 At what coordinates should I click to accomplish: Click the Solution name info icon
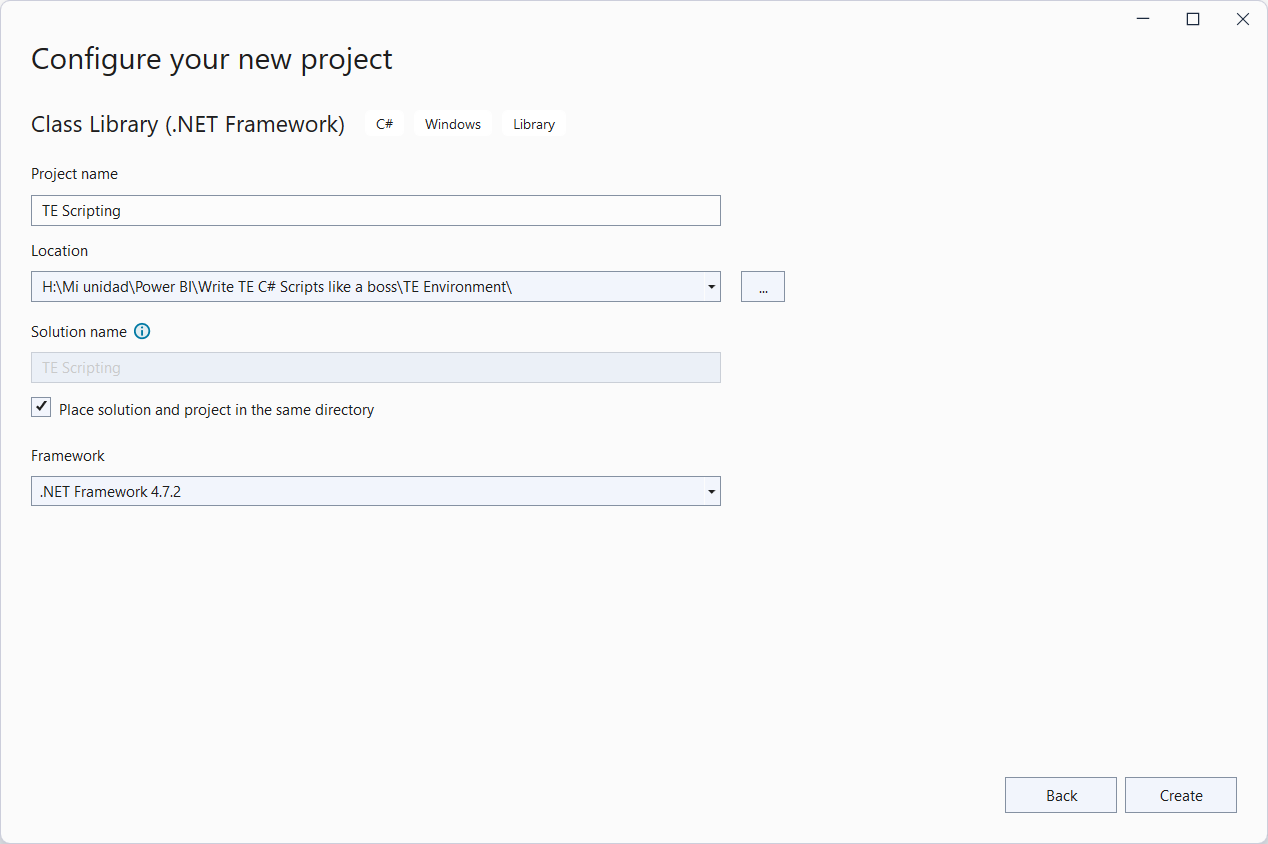pyautogui.click(x=142, y=331)
